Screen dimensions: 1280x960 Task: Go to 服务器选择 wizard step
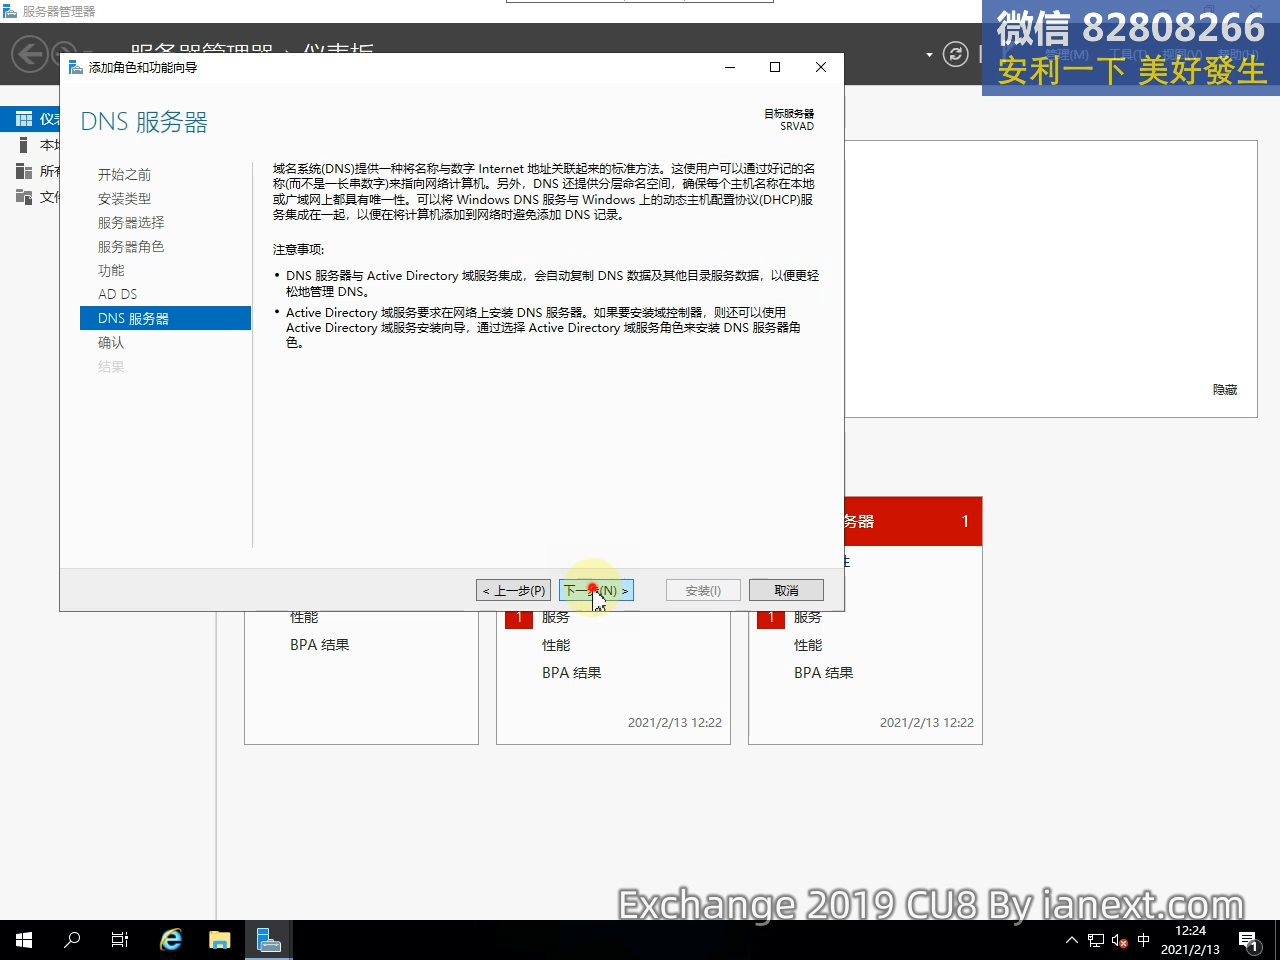[131, 223]
